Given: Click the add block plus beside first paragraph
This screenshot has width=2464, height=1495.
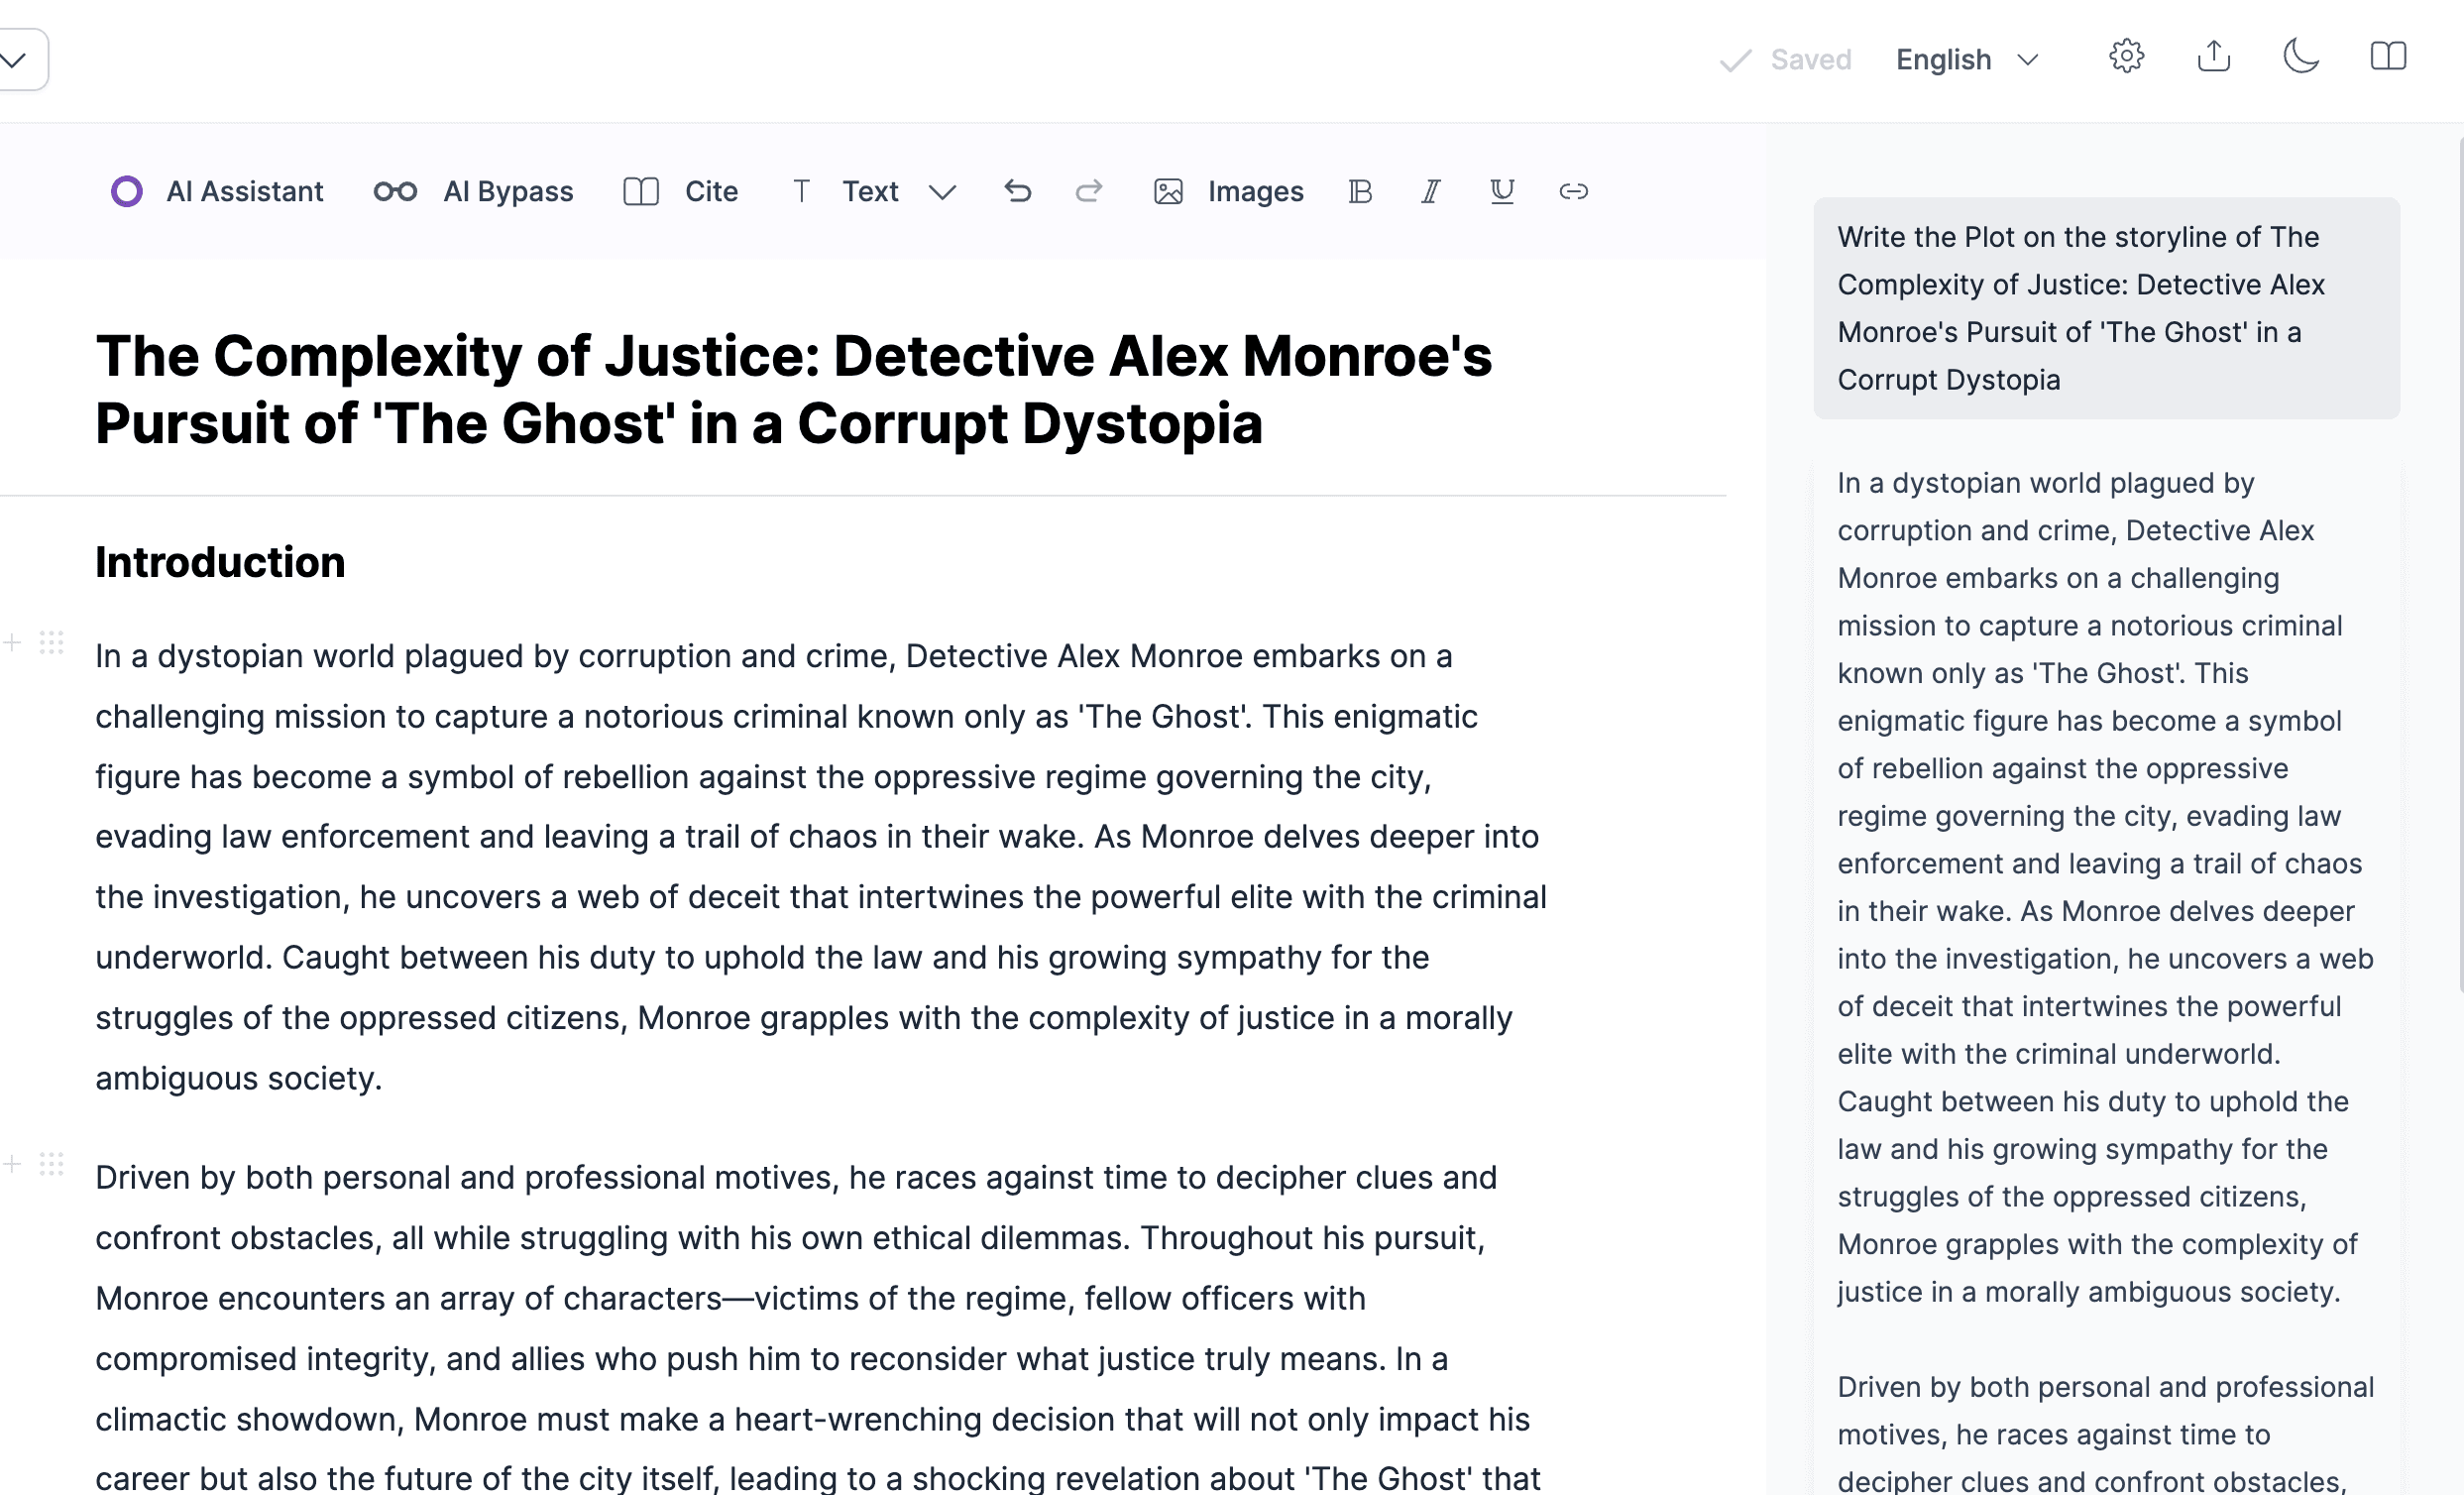Looking at the screenshot, I should (12, 642).
